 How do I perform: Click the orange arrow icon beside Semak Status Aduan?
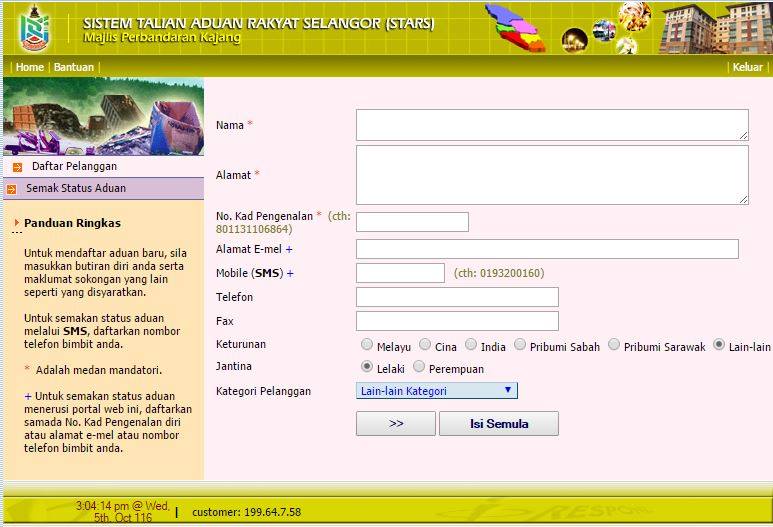(11, 189)
